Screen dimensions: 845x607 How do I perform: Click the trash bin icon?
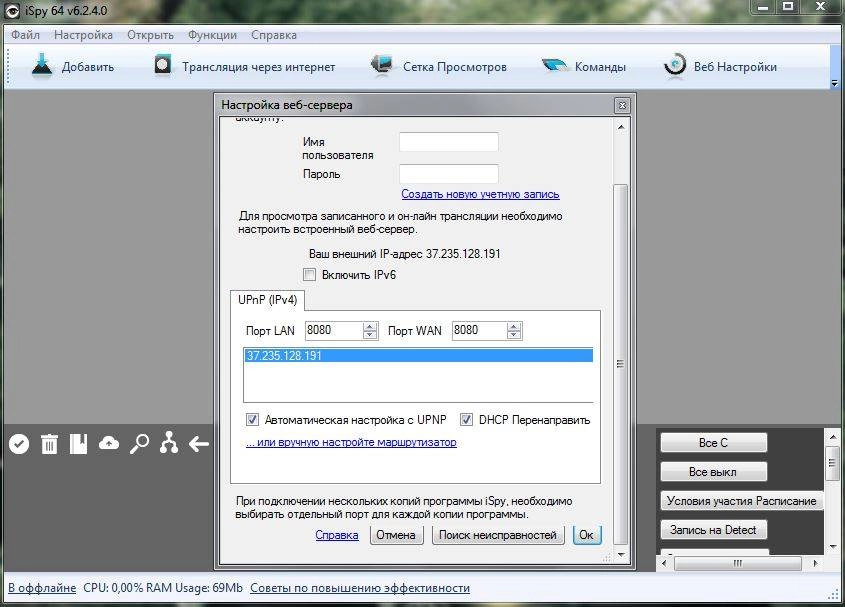(49, 444)
